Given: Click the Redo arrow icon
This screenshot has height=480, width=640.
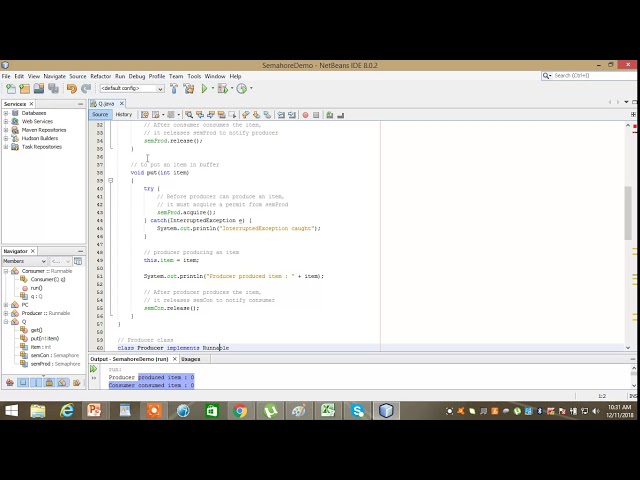Looking at the screenshot, I should click(x=86, y=89).
